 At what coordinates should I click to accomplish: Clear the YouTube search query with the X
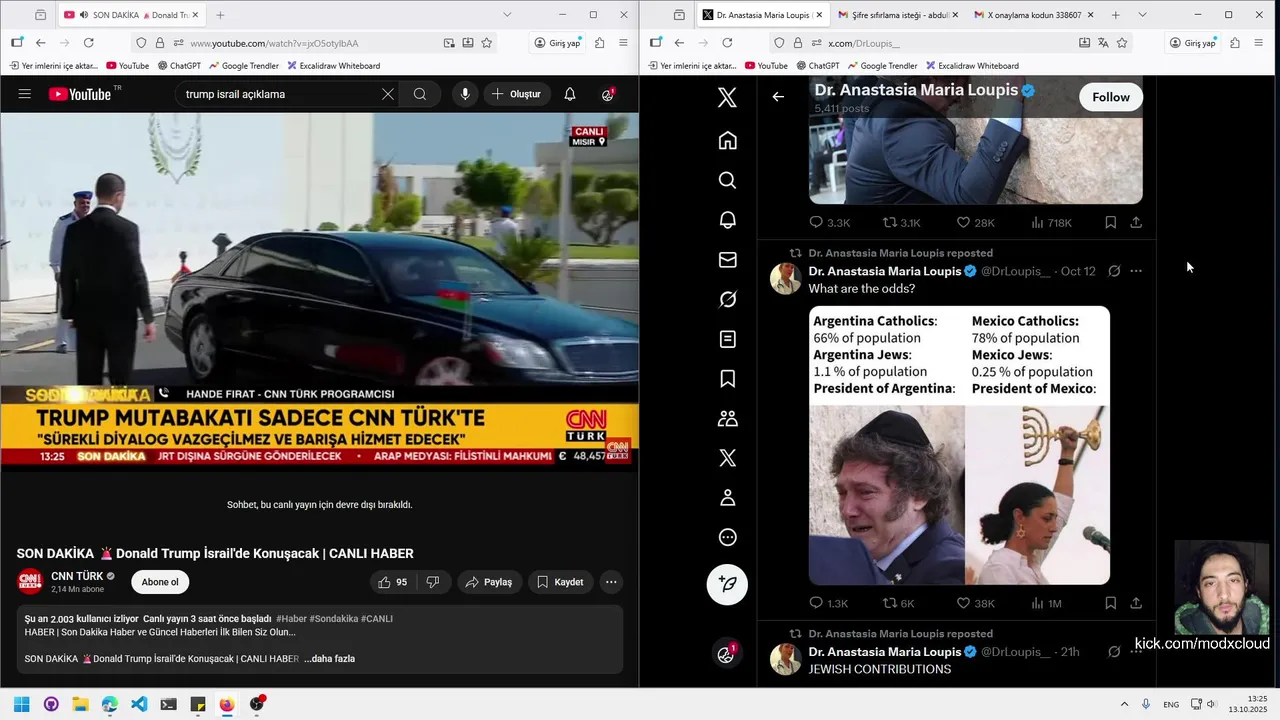(387, 94)
